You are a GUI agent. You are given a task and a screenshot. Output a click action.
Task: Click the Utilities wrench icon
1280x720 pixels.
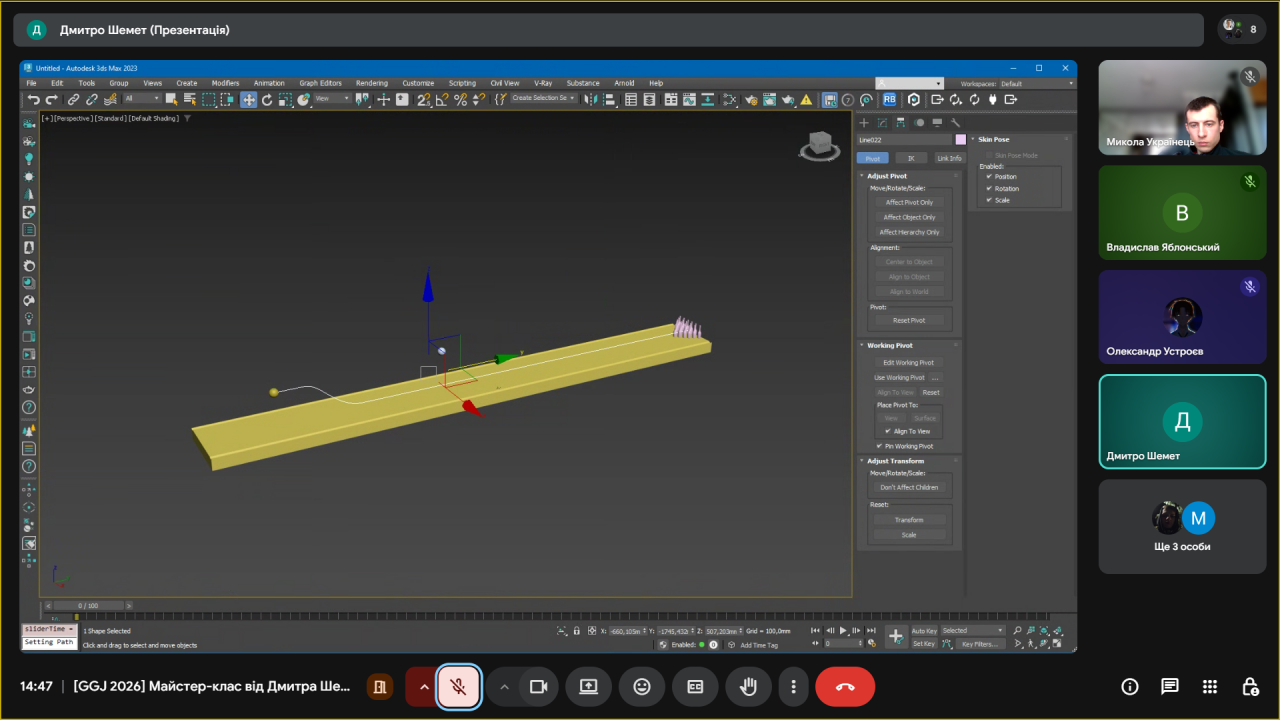955,123
